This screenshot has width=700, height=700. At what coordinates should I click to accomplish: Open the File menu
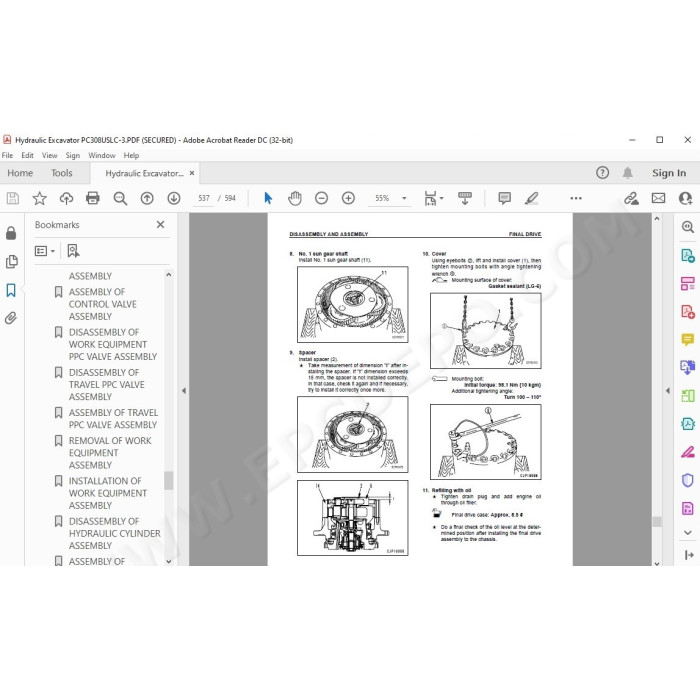click(x=7, y=155)
